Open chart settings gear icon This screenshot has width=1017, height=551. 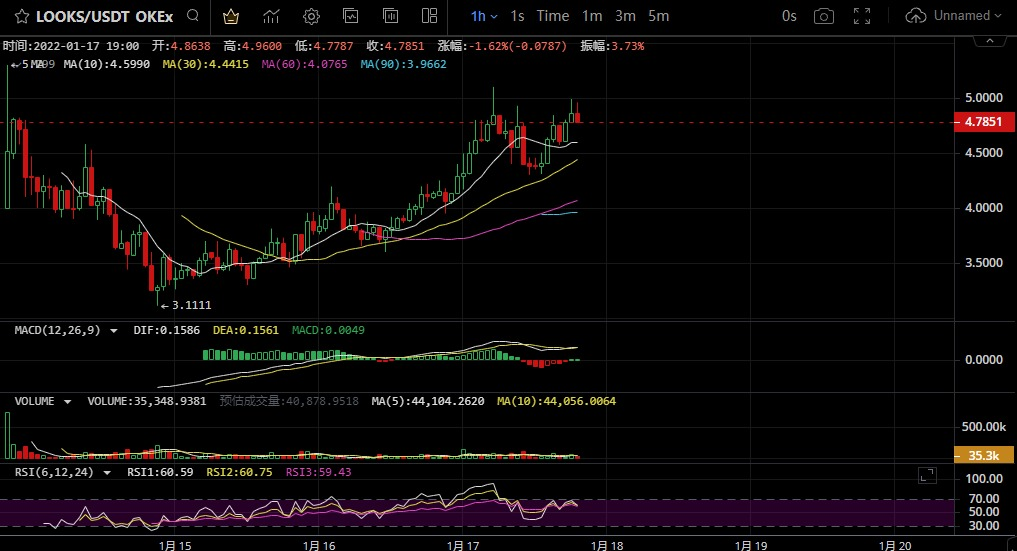click(311, 16)
